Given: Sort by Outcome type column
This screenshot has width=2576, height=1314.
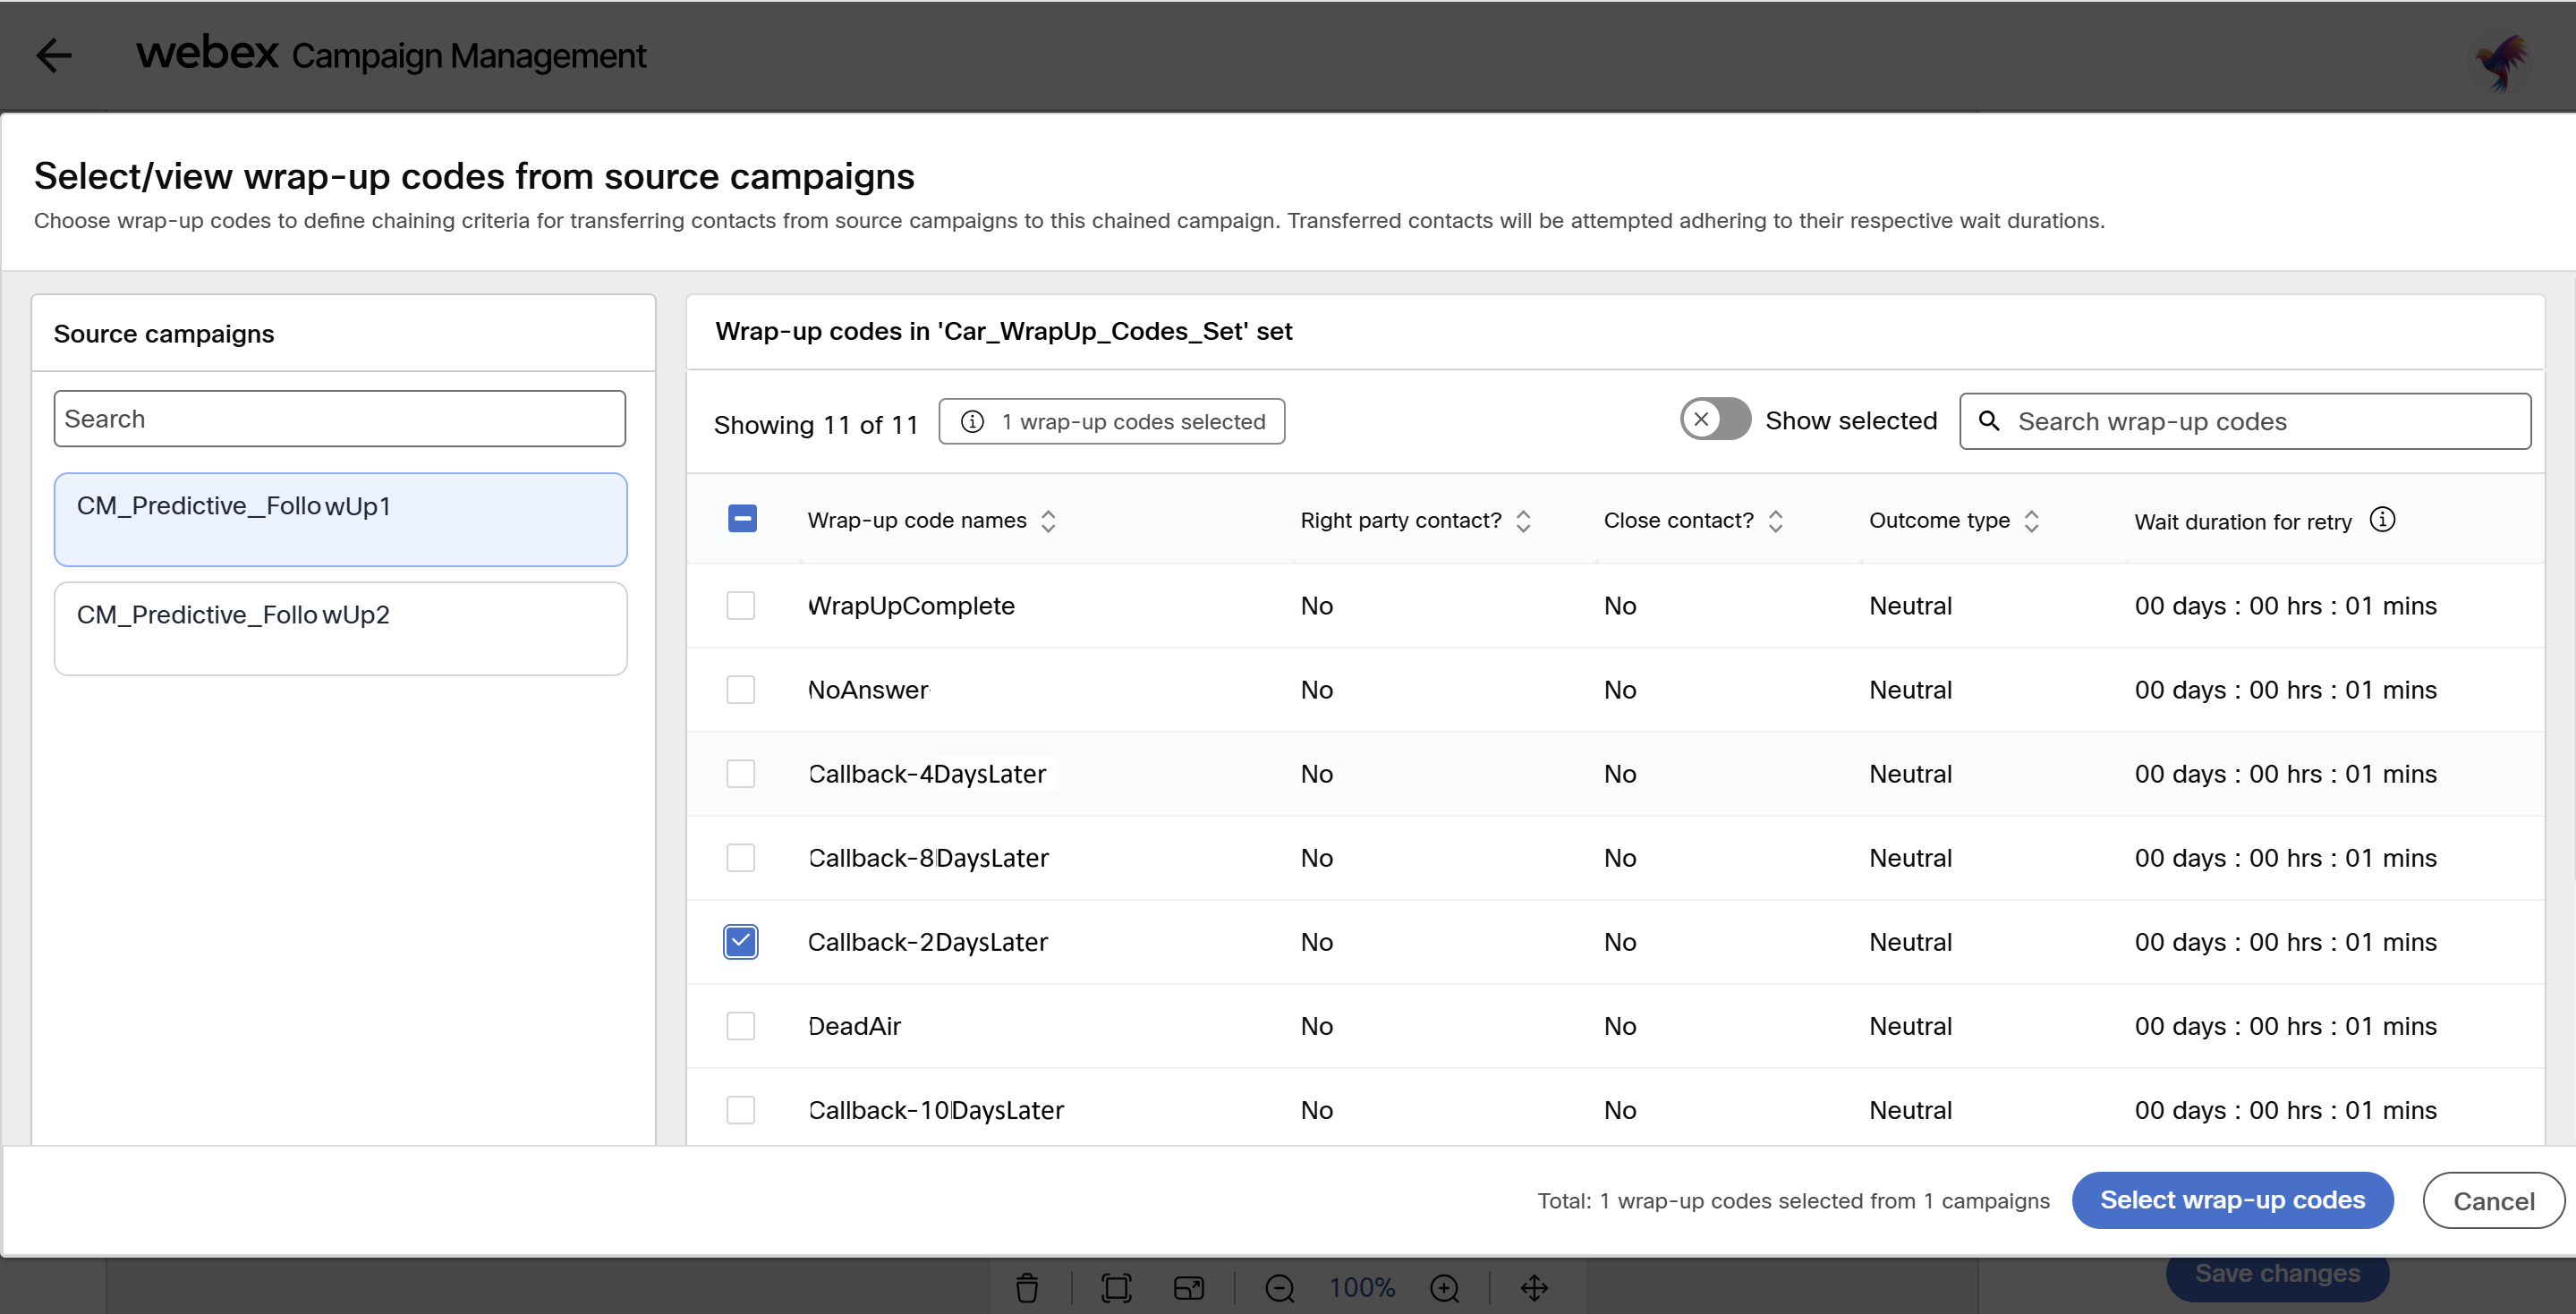Looking at the screenshot, I should [2031, 521].
